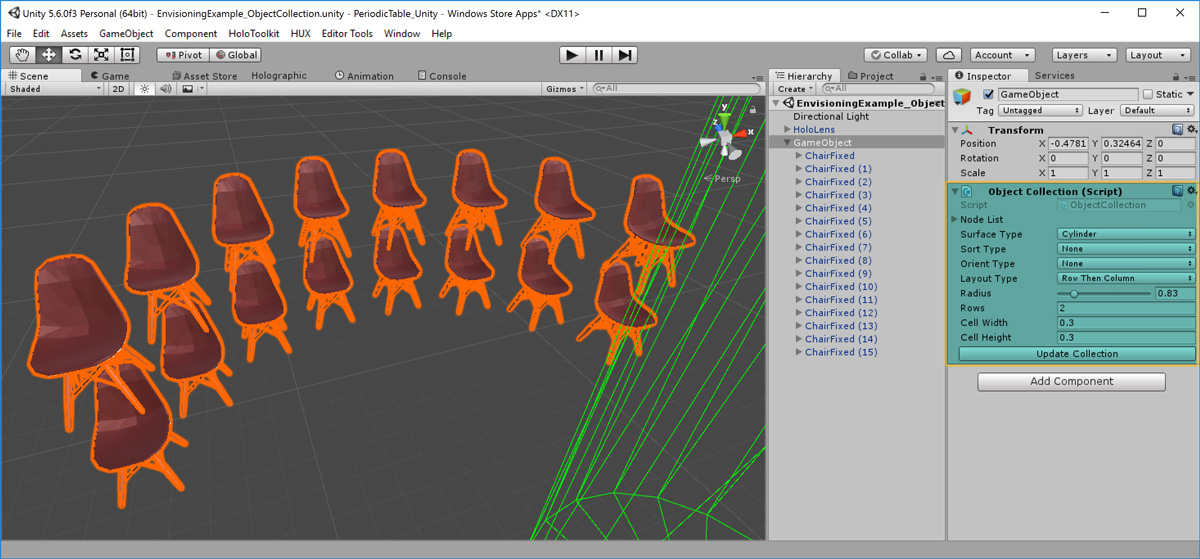Uncheck the GameObject active checkbox
The height and width of the screenshot is (559, 1200).
tap(989, 95)
